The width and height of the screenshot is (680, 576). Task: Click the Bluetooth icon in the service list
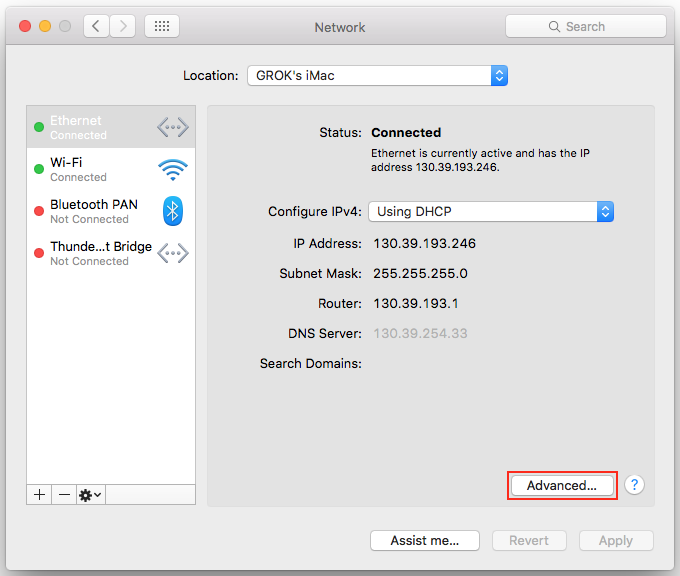173,211
